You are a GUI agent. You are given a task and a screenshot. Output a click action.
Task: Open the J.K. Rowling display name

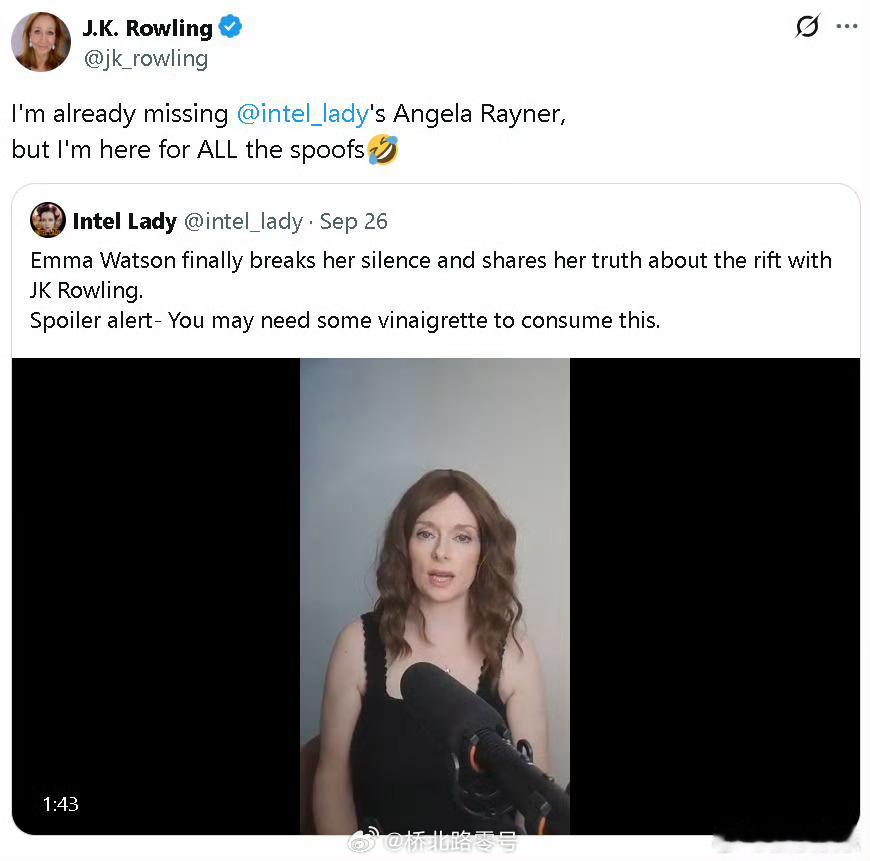pos(148,28)
